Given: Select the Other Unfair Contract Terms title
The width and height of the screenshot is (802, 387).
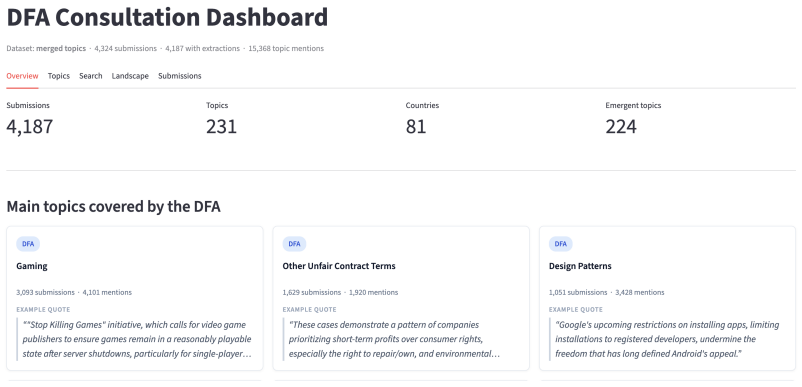Looking at the screenshot, I should coord(339,266).
